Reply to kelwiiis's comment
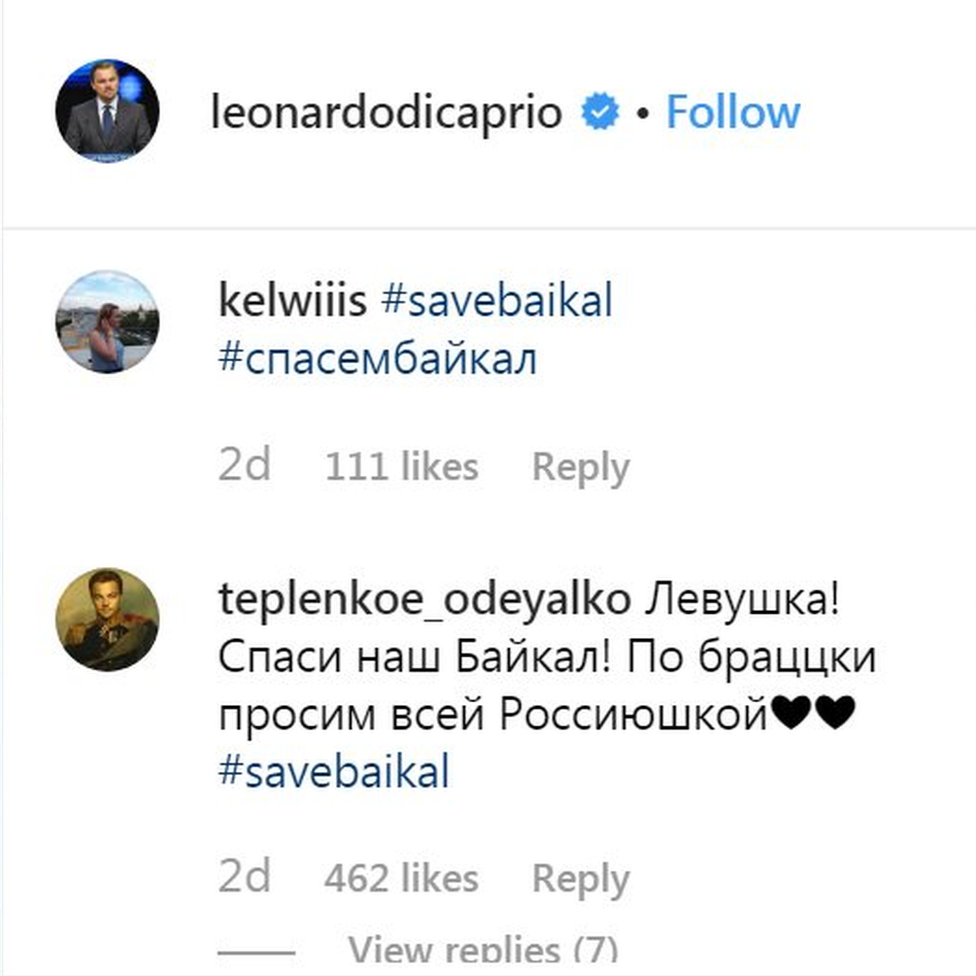Image resolution: width=976 pixels, height=976 pixels. [579, 464]
